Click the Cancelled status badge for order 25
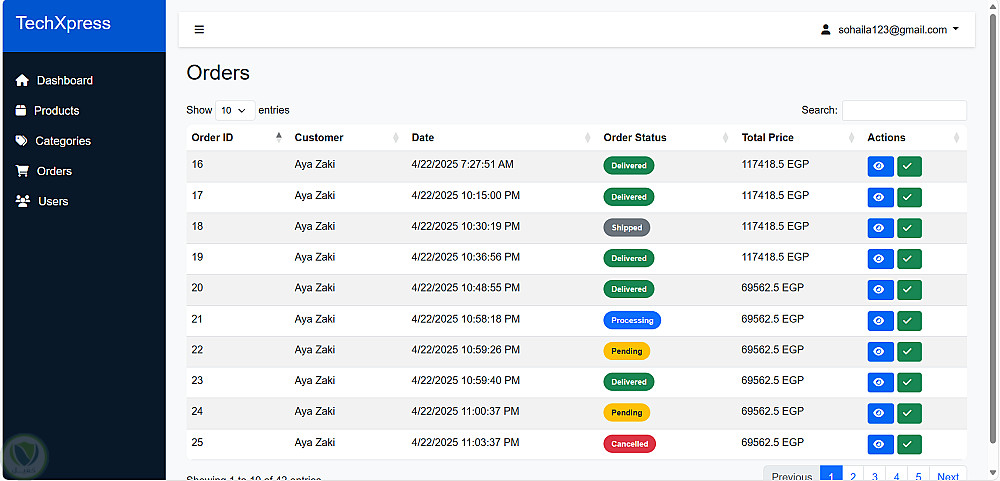 click(629, 444)
